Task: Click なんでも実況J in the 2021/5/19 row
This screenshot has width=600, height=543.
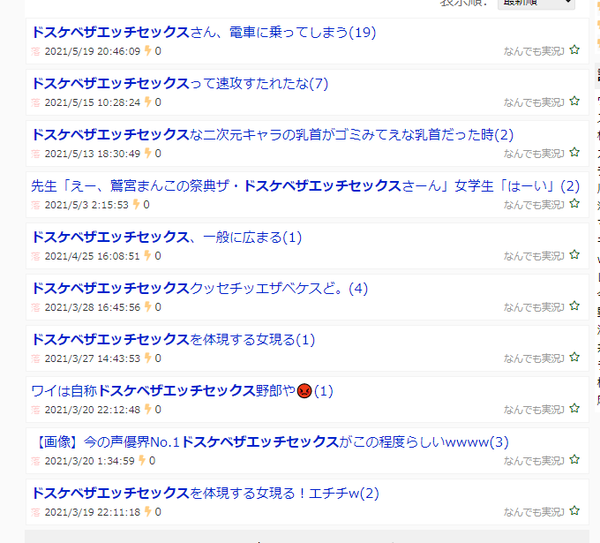Action: coord(534,51)
